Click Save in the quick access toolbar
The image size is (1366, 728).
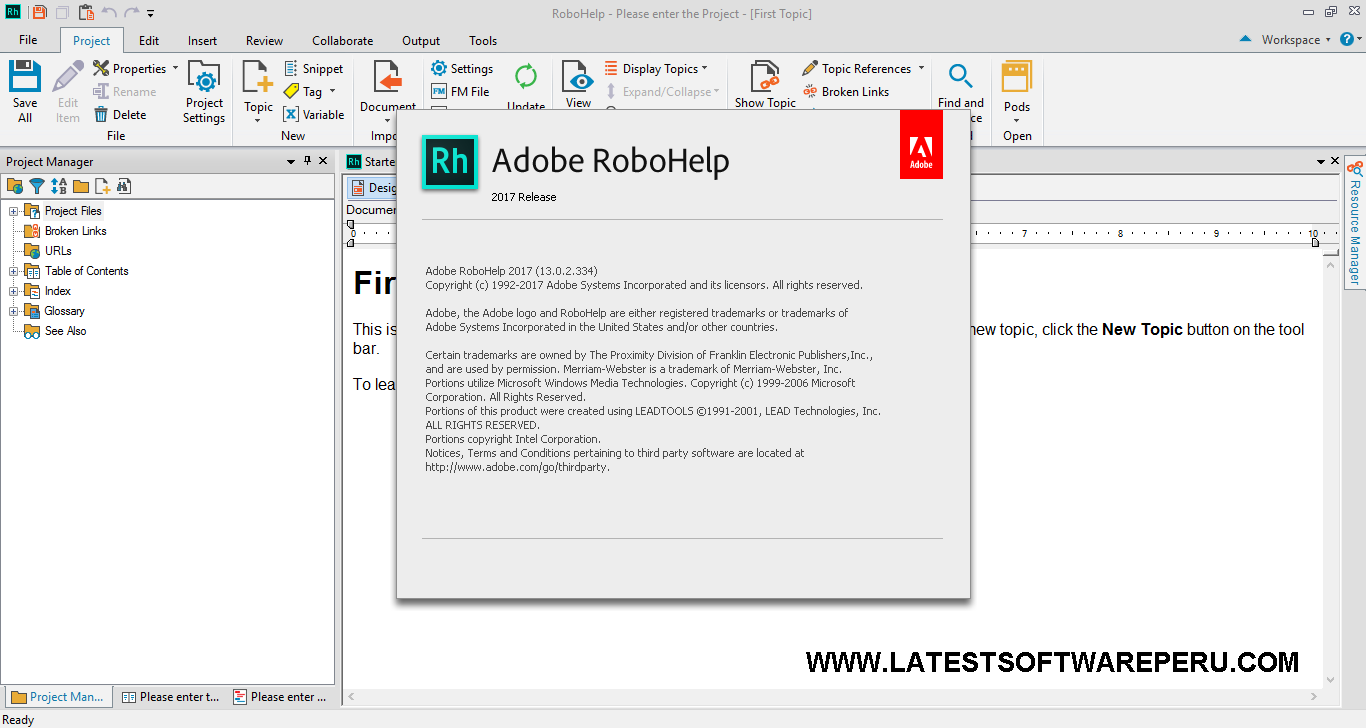[39, 13]
